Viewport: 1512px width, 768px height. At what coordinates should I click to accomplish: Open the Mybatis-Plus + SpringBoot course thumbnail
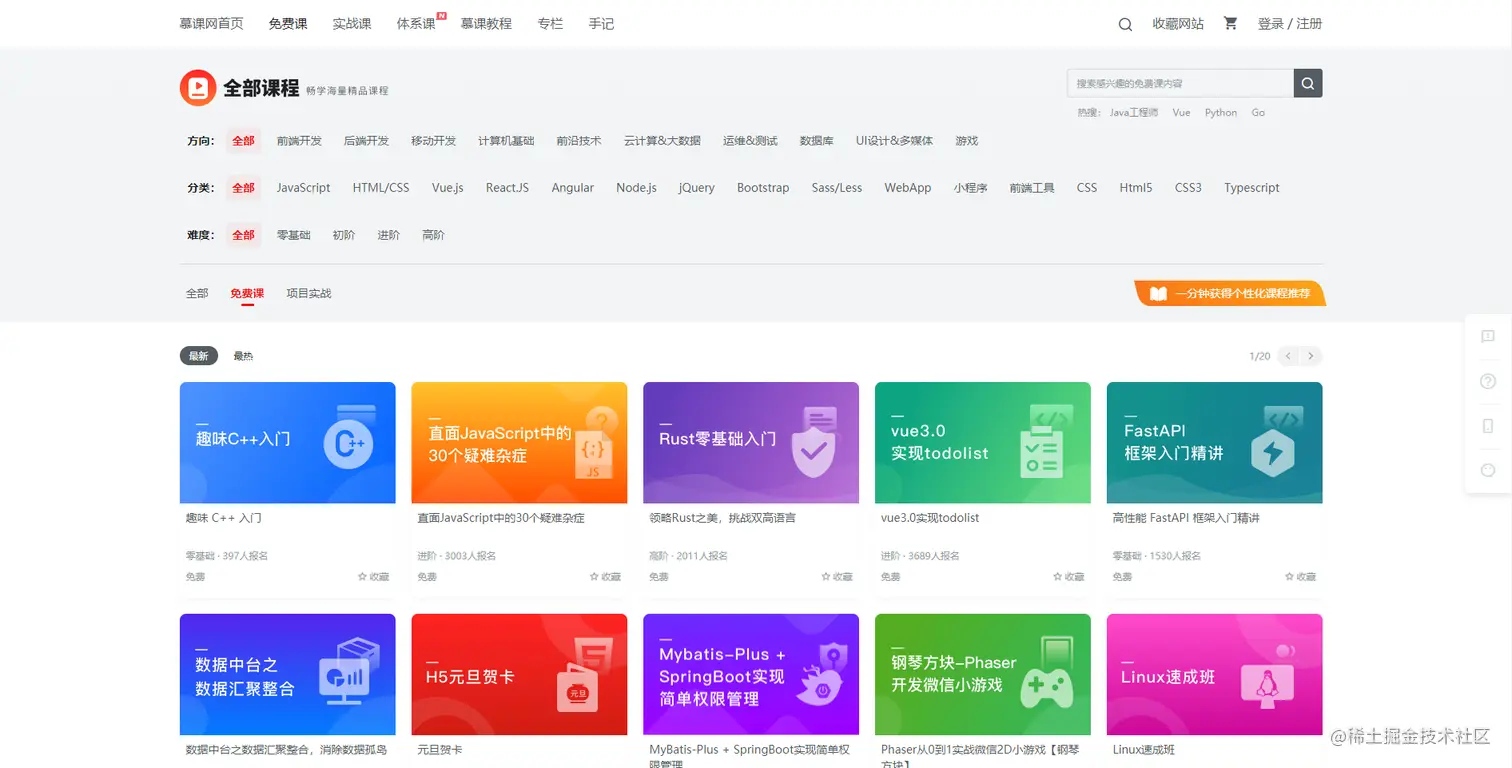click(x=751, y=674)
